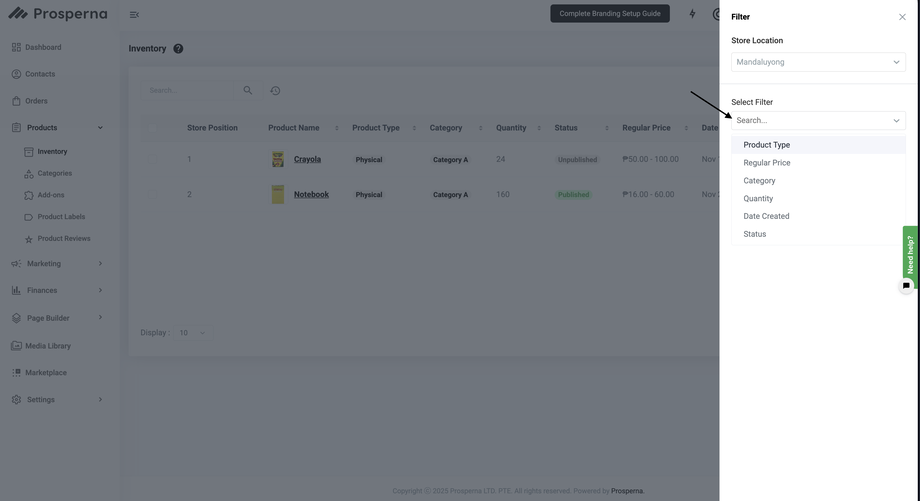Image resolution: width=920 pixels, height=501 pixels.
Task: Click the Inventory search input field
Action: pyautogui.click(x=188, y=90)
